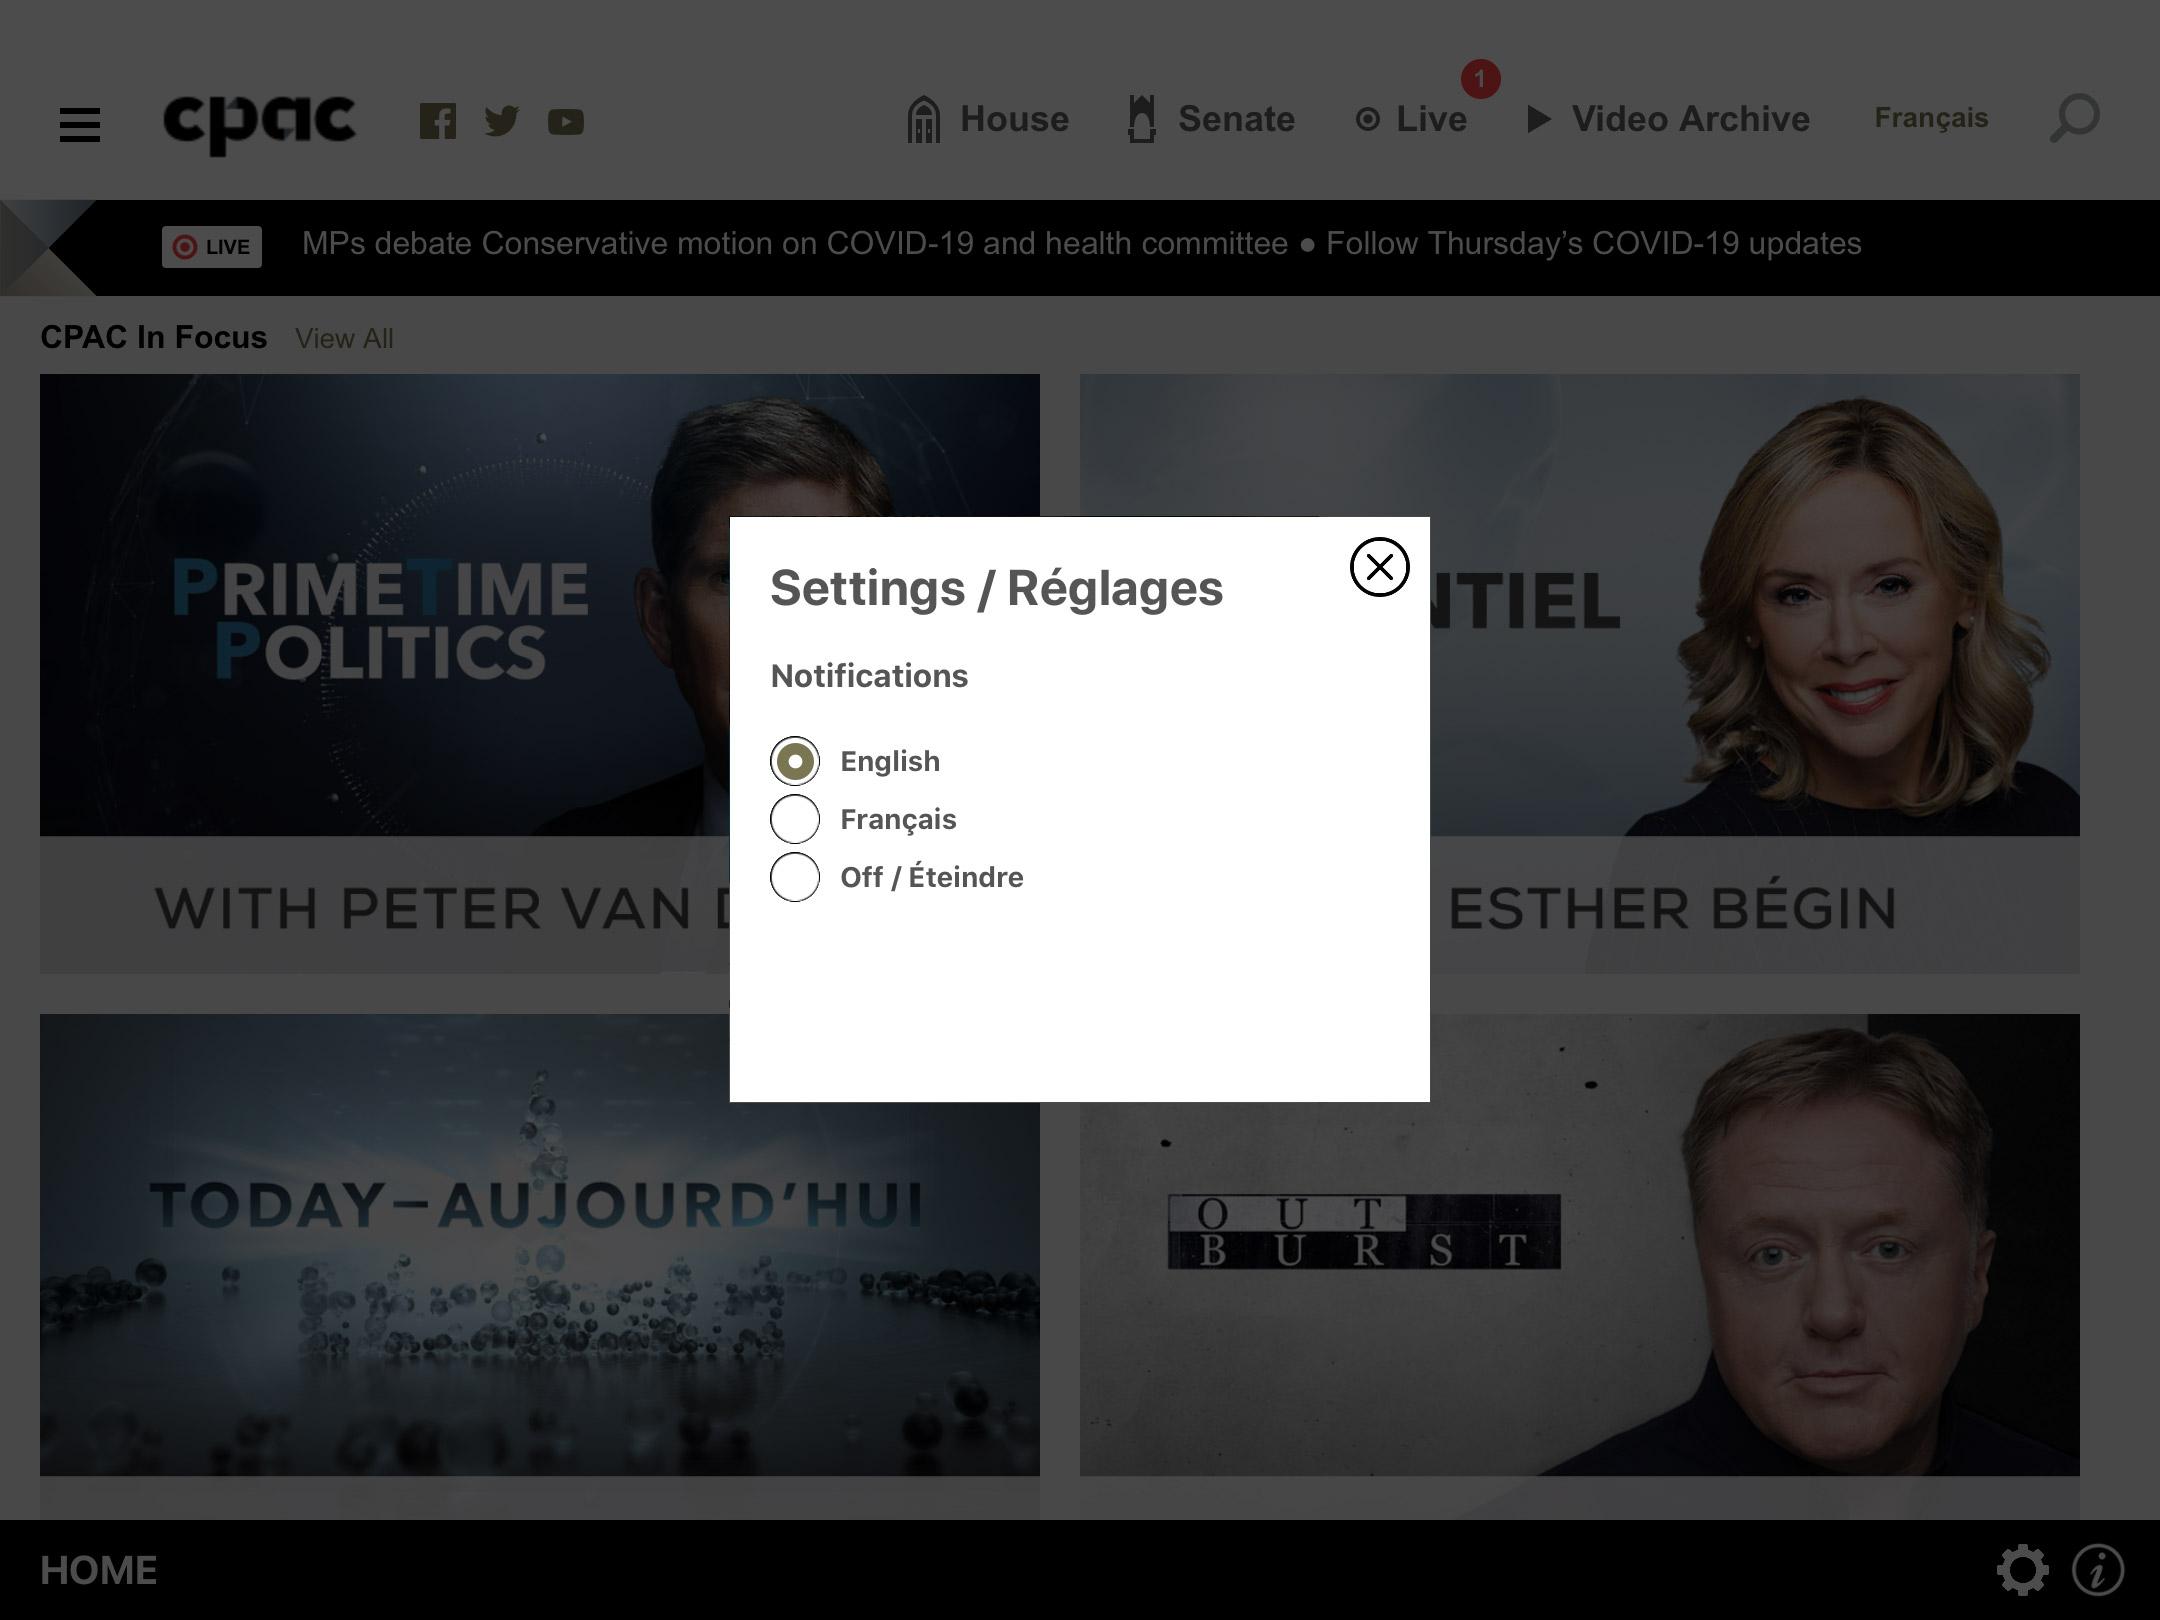Select English notifications radio button
This screenshot has width=2160, height=1620.
pyautogui.click(x=795, y=761)
